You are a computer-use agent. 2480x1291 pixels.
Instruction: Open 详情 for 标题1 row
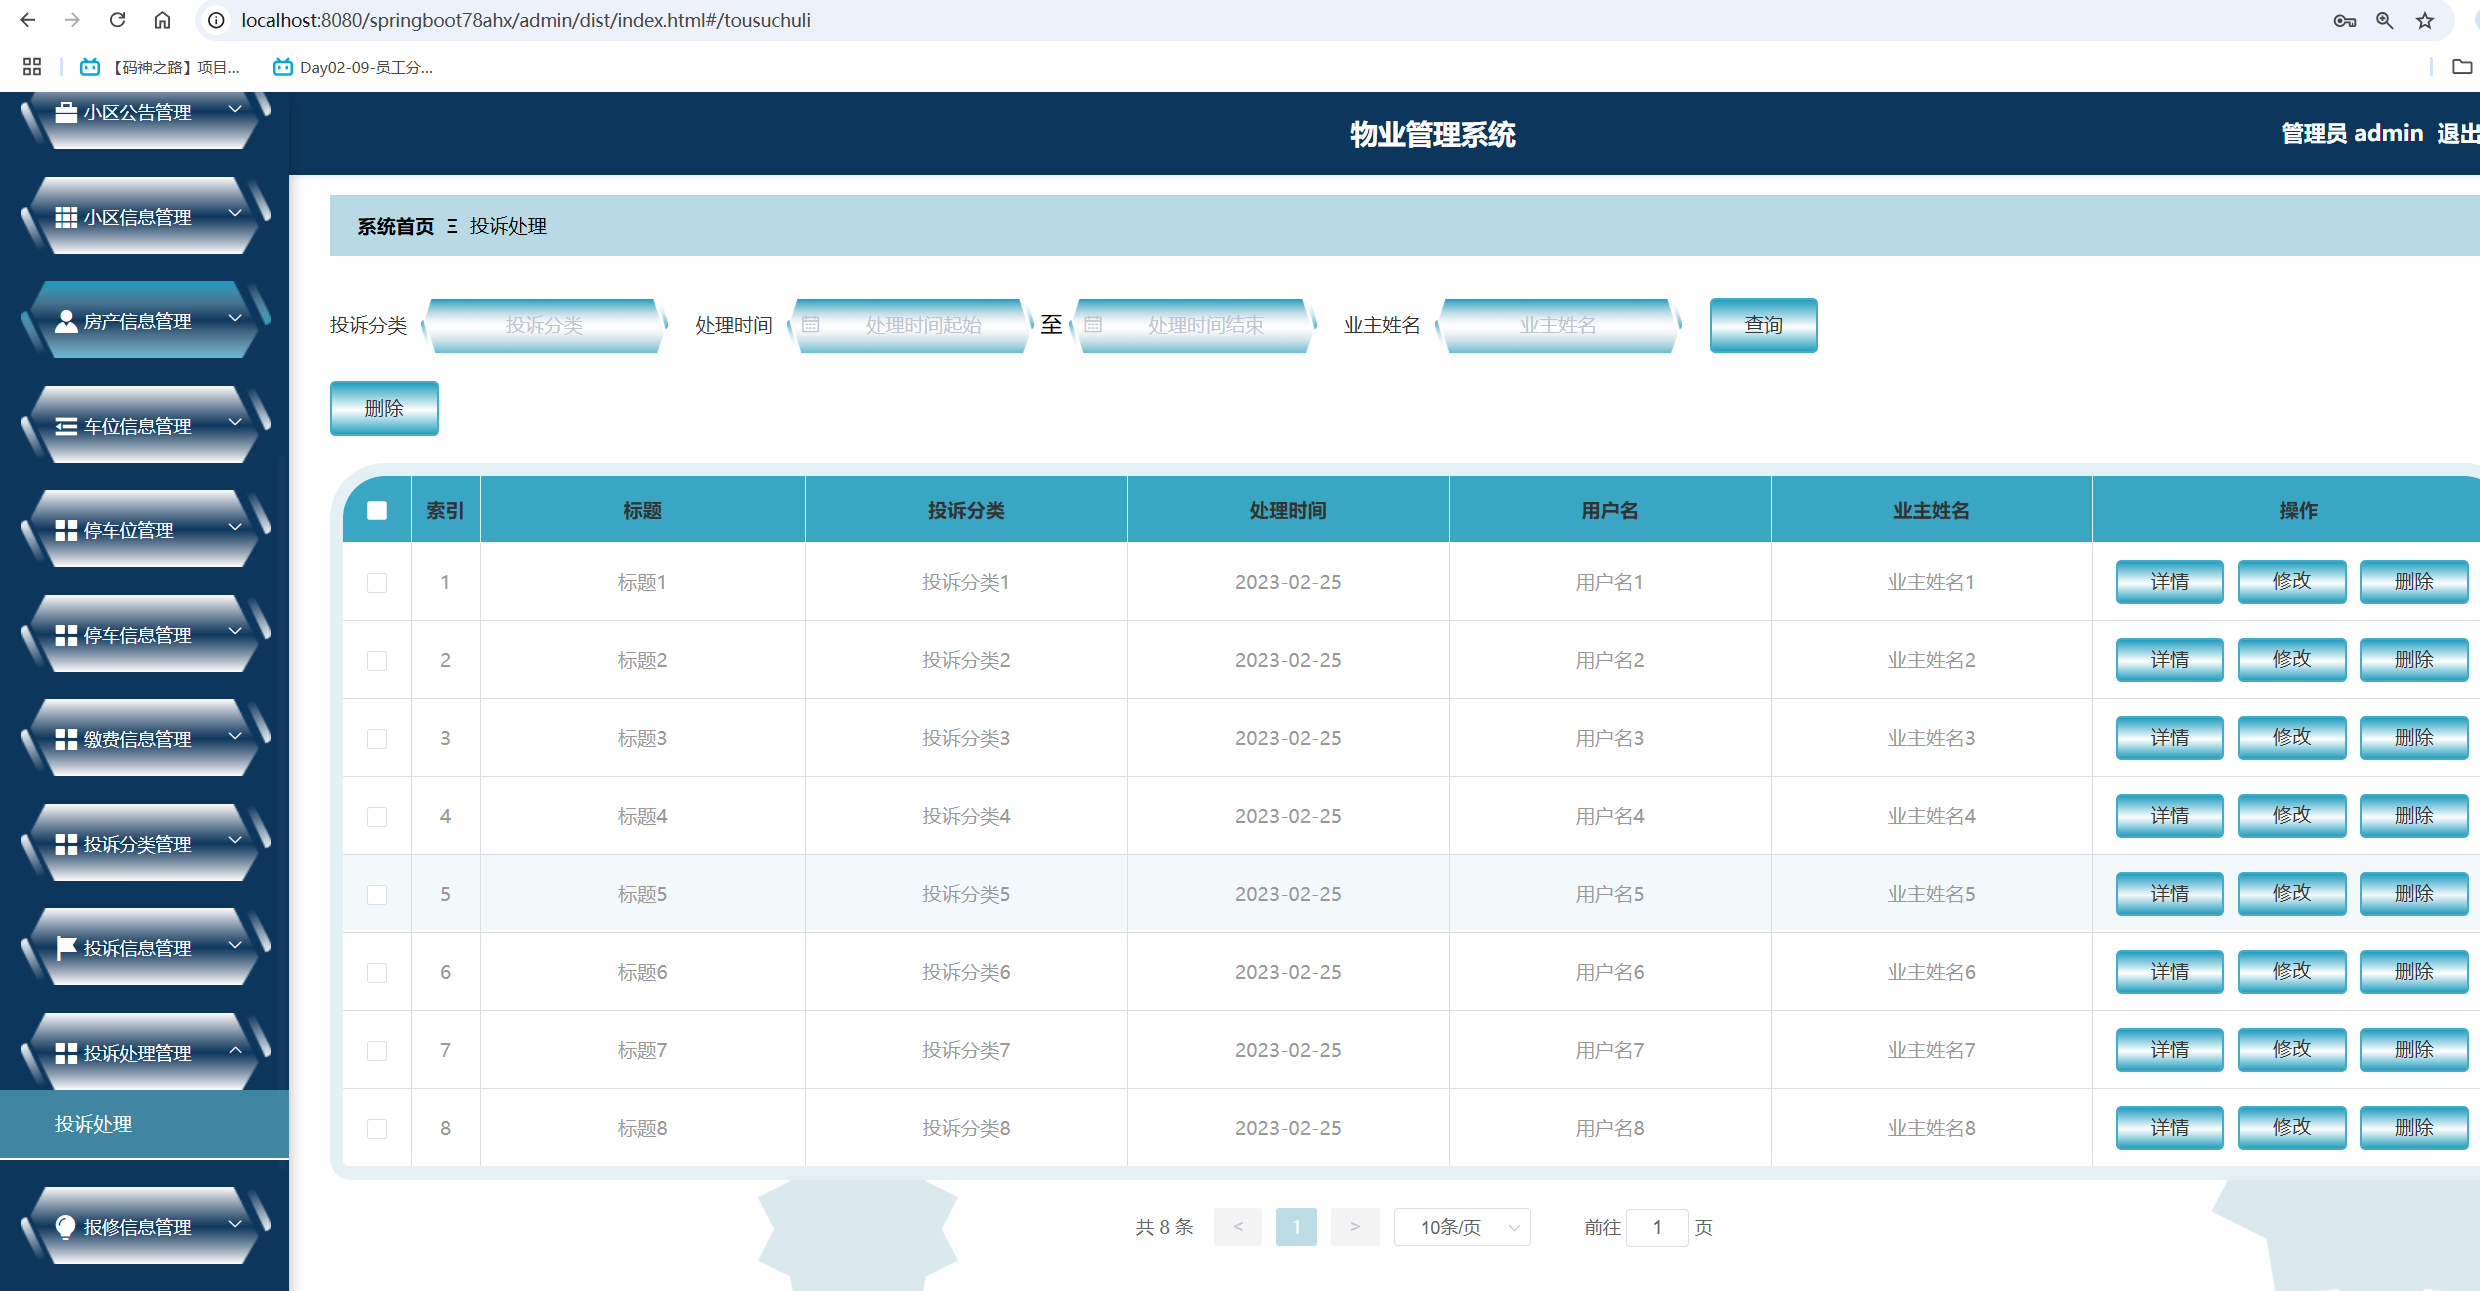pos(2169,582)
